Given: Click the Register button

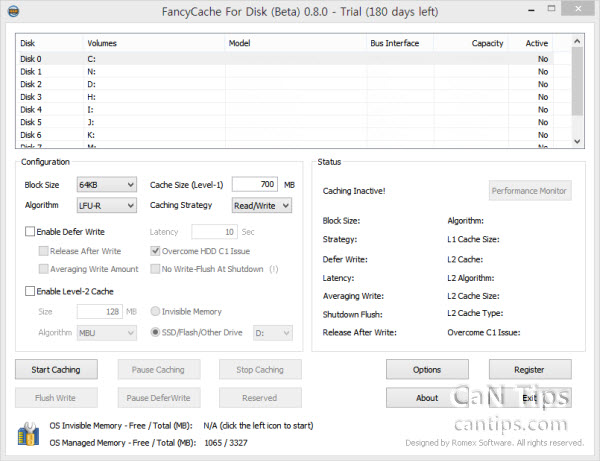Looking at the screenshot, I should tap(530, 370).
